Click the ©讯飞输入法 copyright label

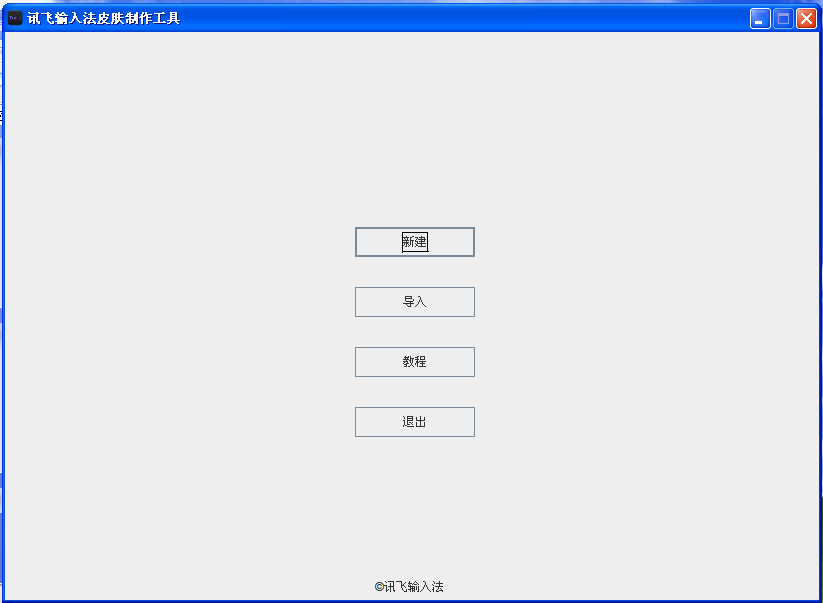[x=409, y=587]
